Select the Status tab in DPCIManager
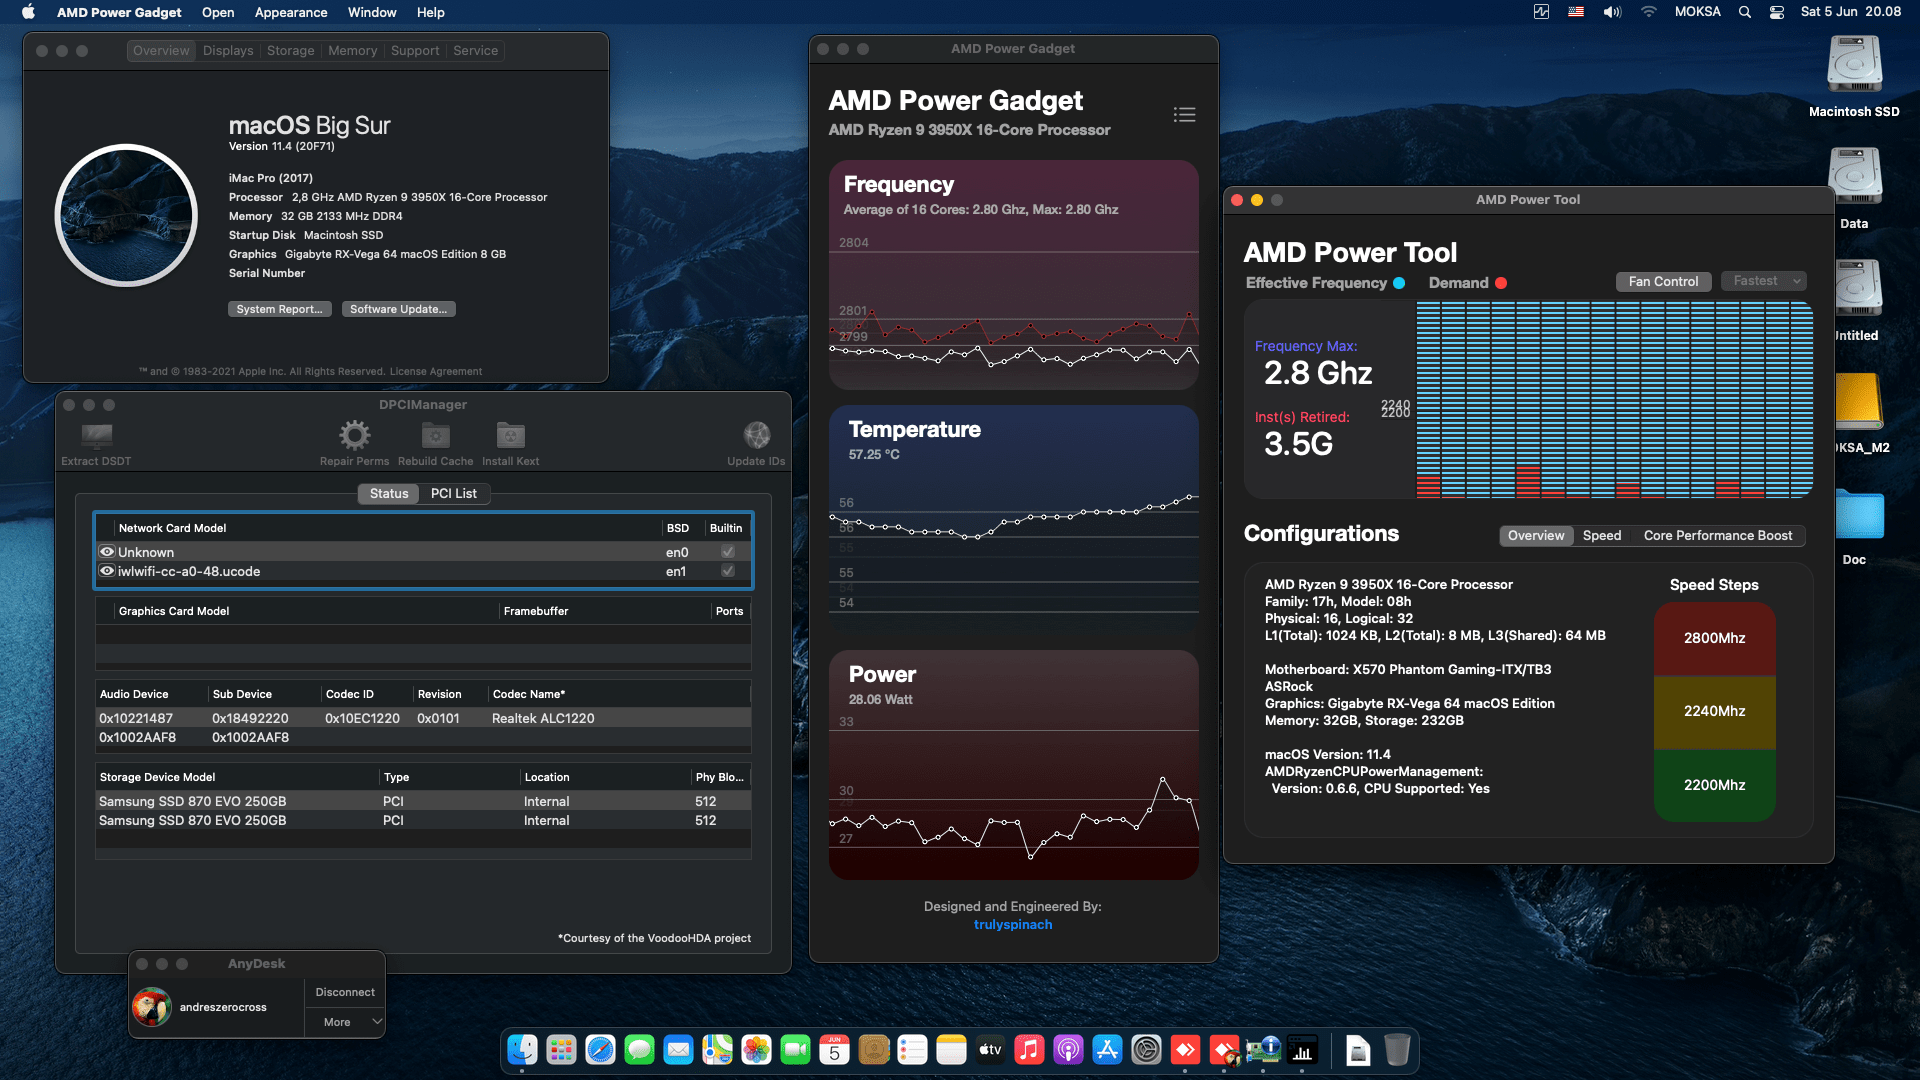The width and height of the screenshot is (1920, 1080). click(389, 493)
